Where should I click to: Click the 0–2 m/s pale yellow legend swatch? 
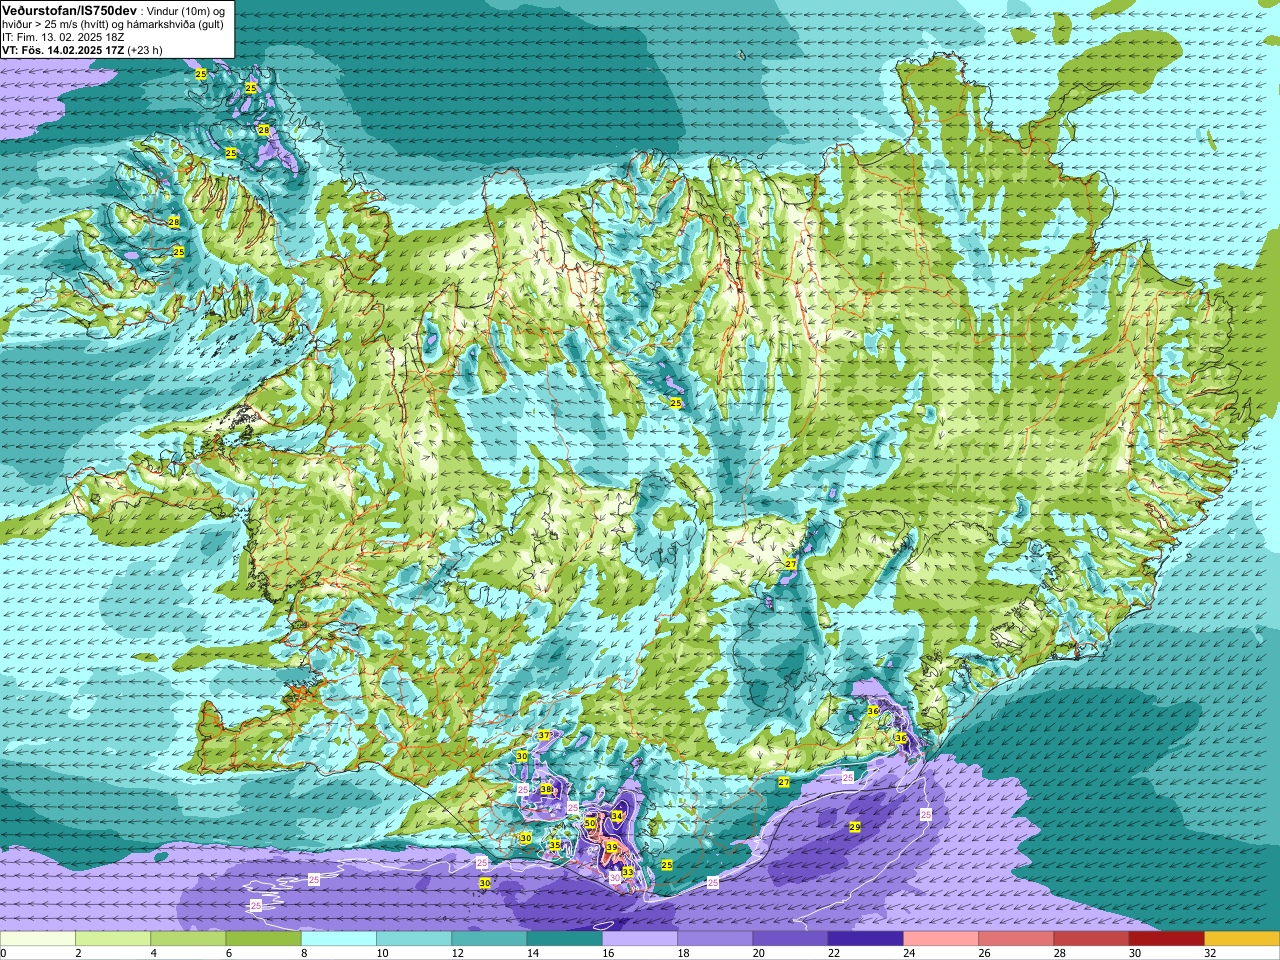tap(38, 939)
